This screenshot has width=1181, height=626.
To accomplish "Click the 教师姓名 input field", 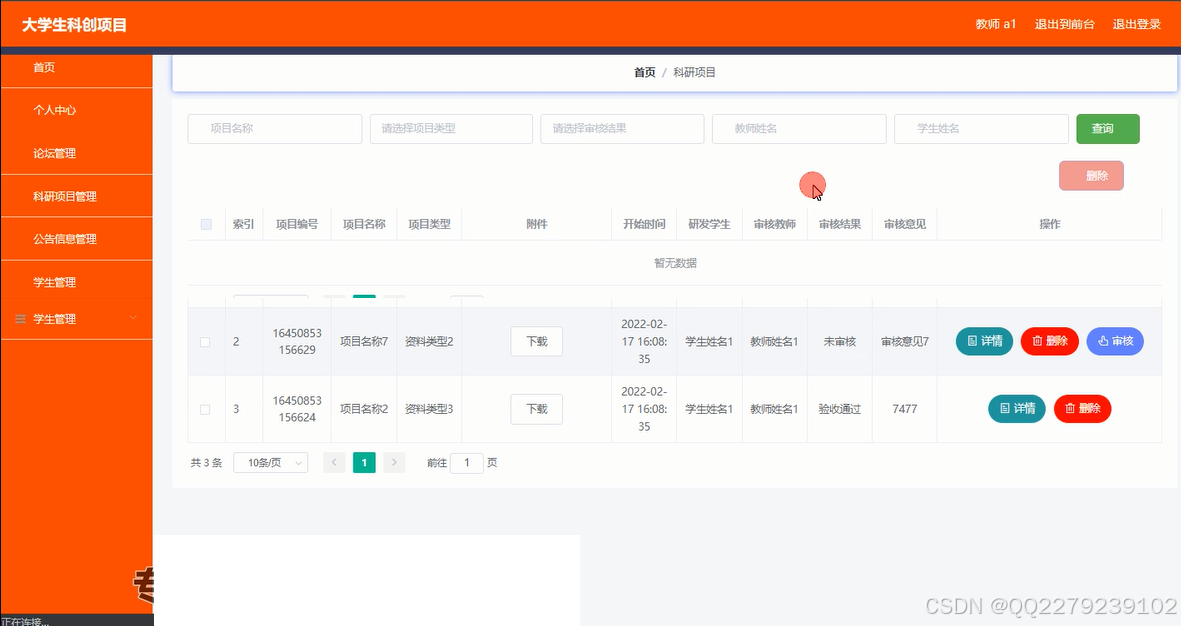I will click(x=798, y=128).
